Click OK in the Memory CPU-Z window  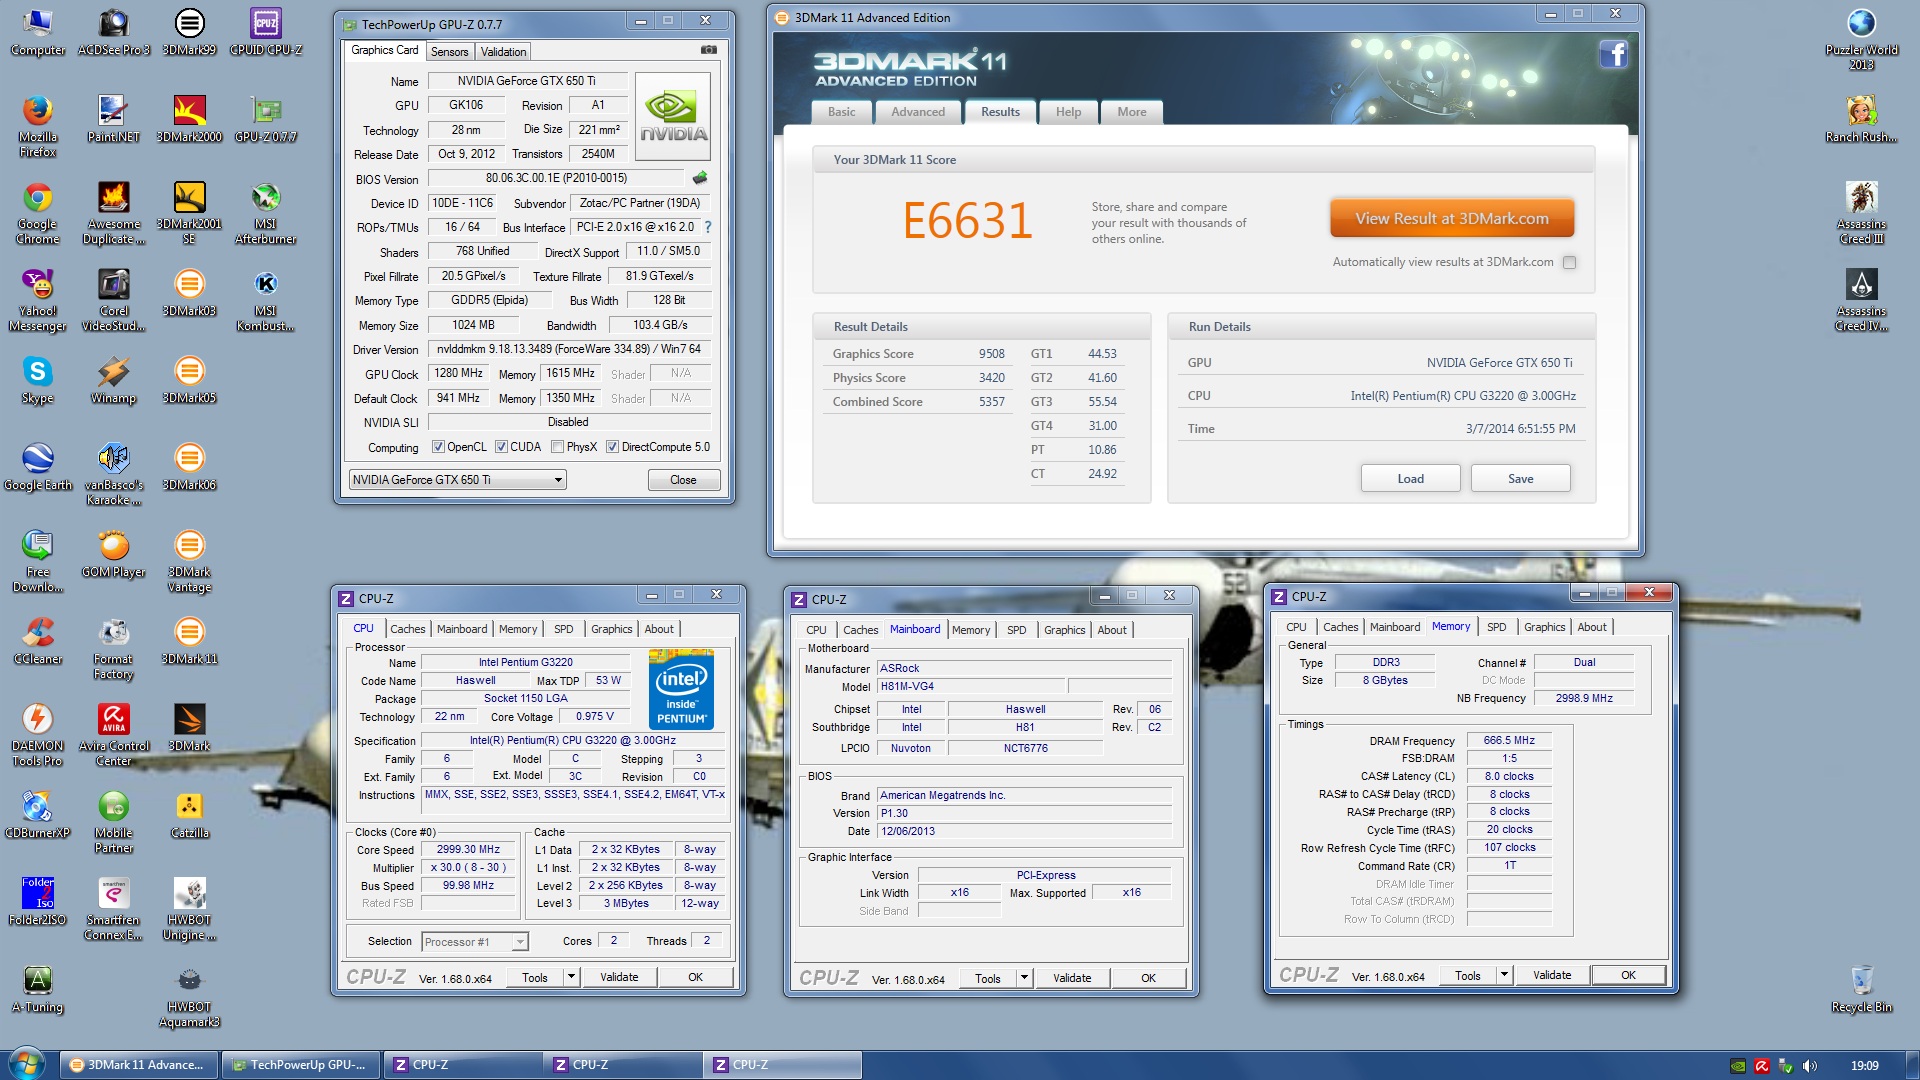click(x=1628, y=975)
